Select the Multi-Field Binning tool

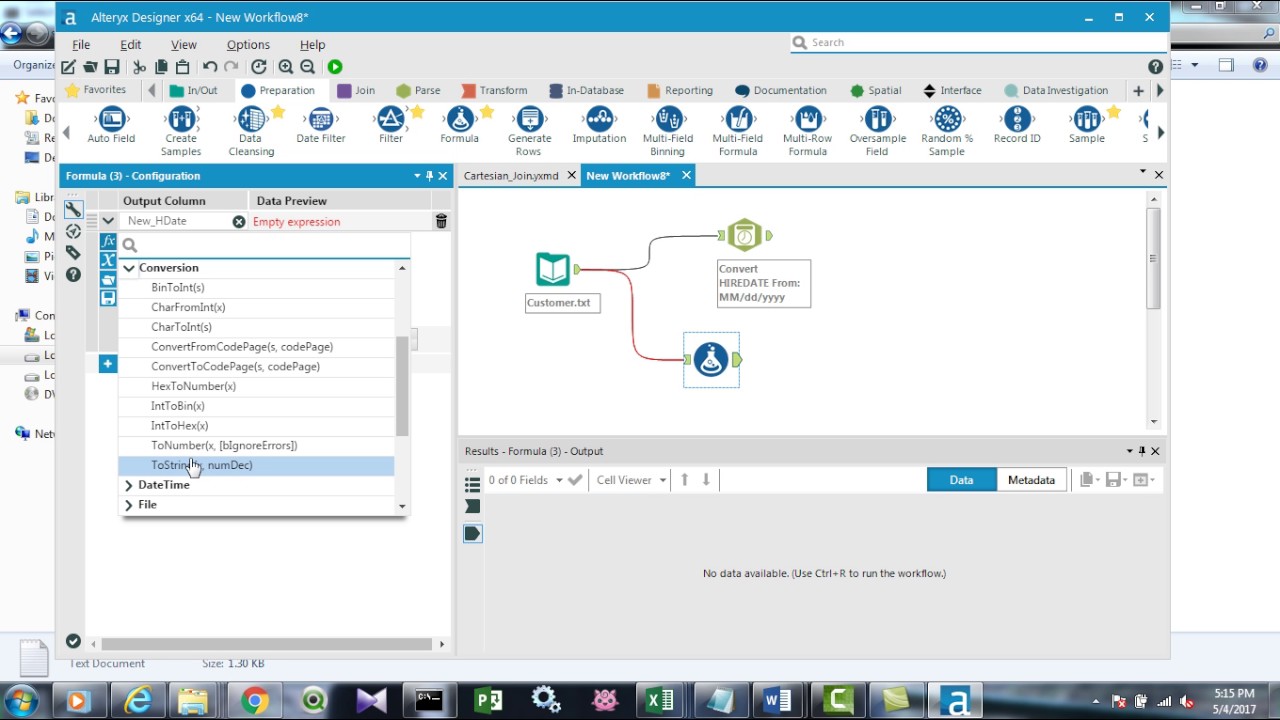(x=668, y=132)
